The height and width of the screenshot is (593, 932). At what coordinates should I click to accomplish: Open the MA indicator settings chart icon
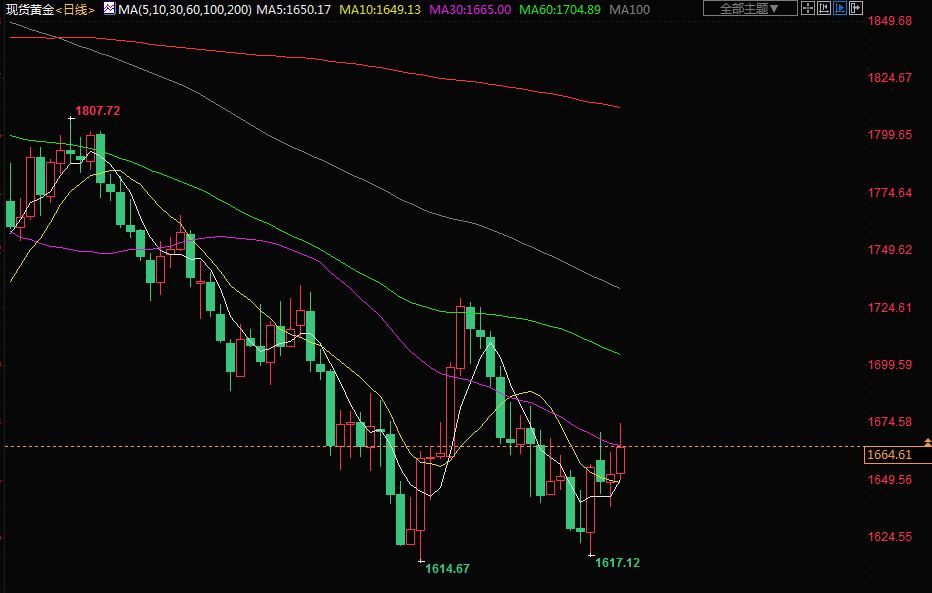(x=109, y=9)
